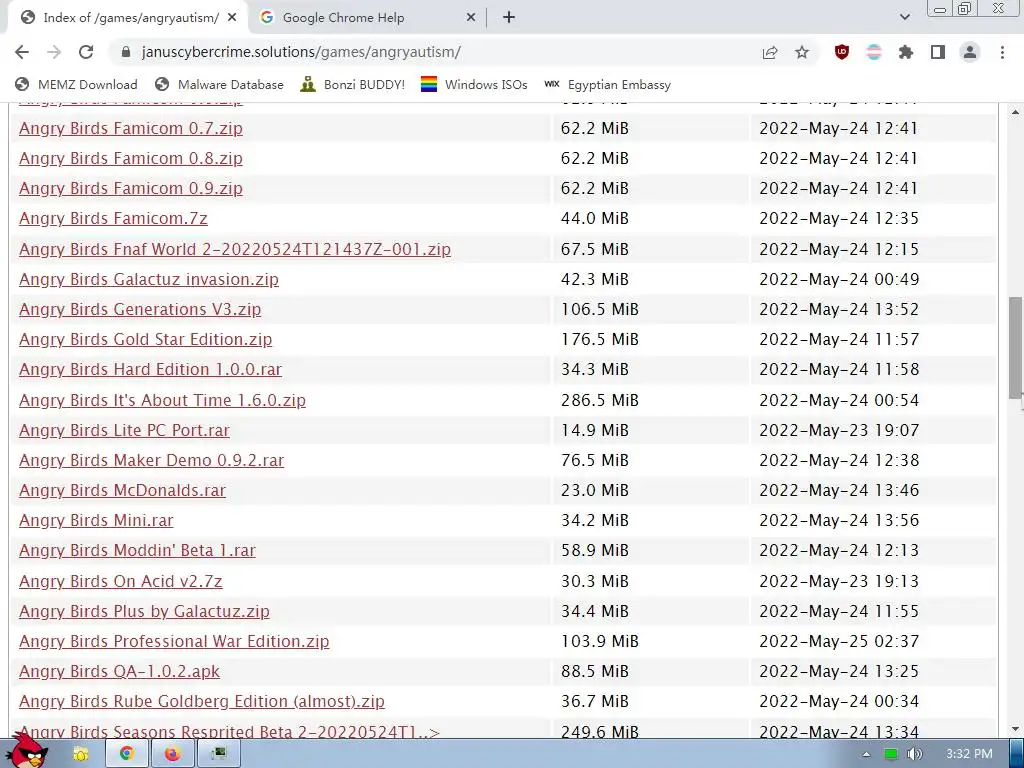Click the date 2022-May-23 19:07

coord(839,430)
